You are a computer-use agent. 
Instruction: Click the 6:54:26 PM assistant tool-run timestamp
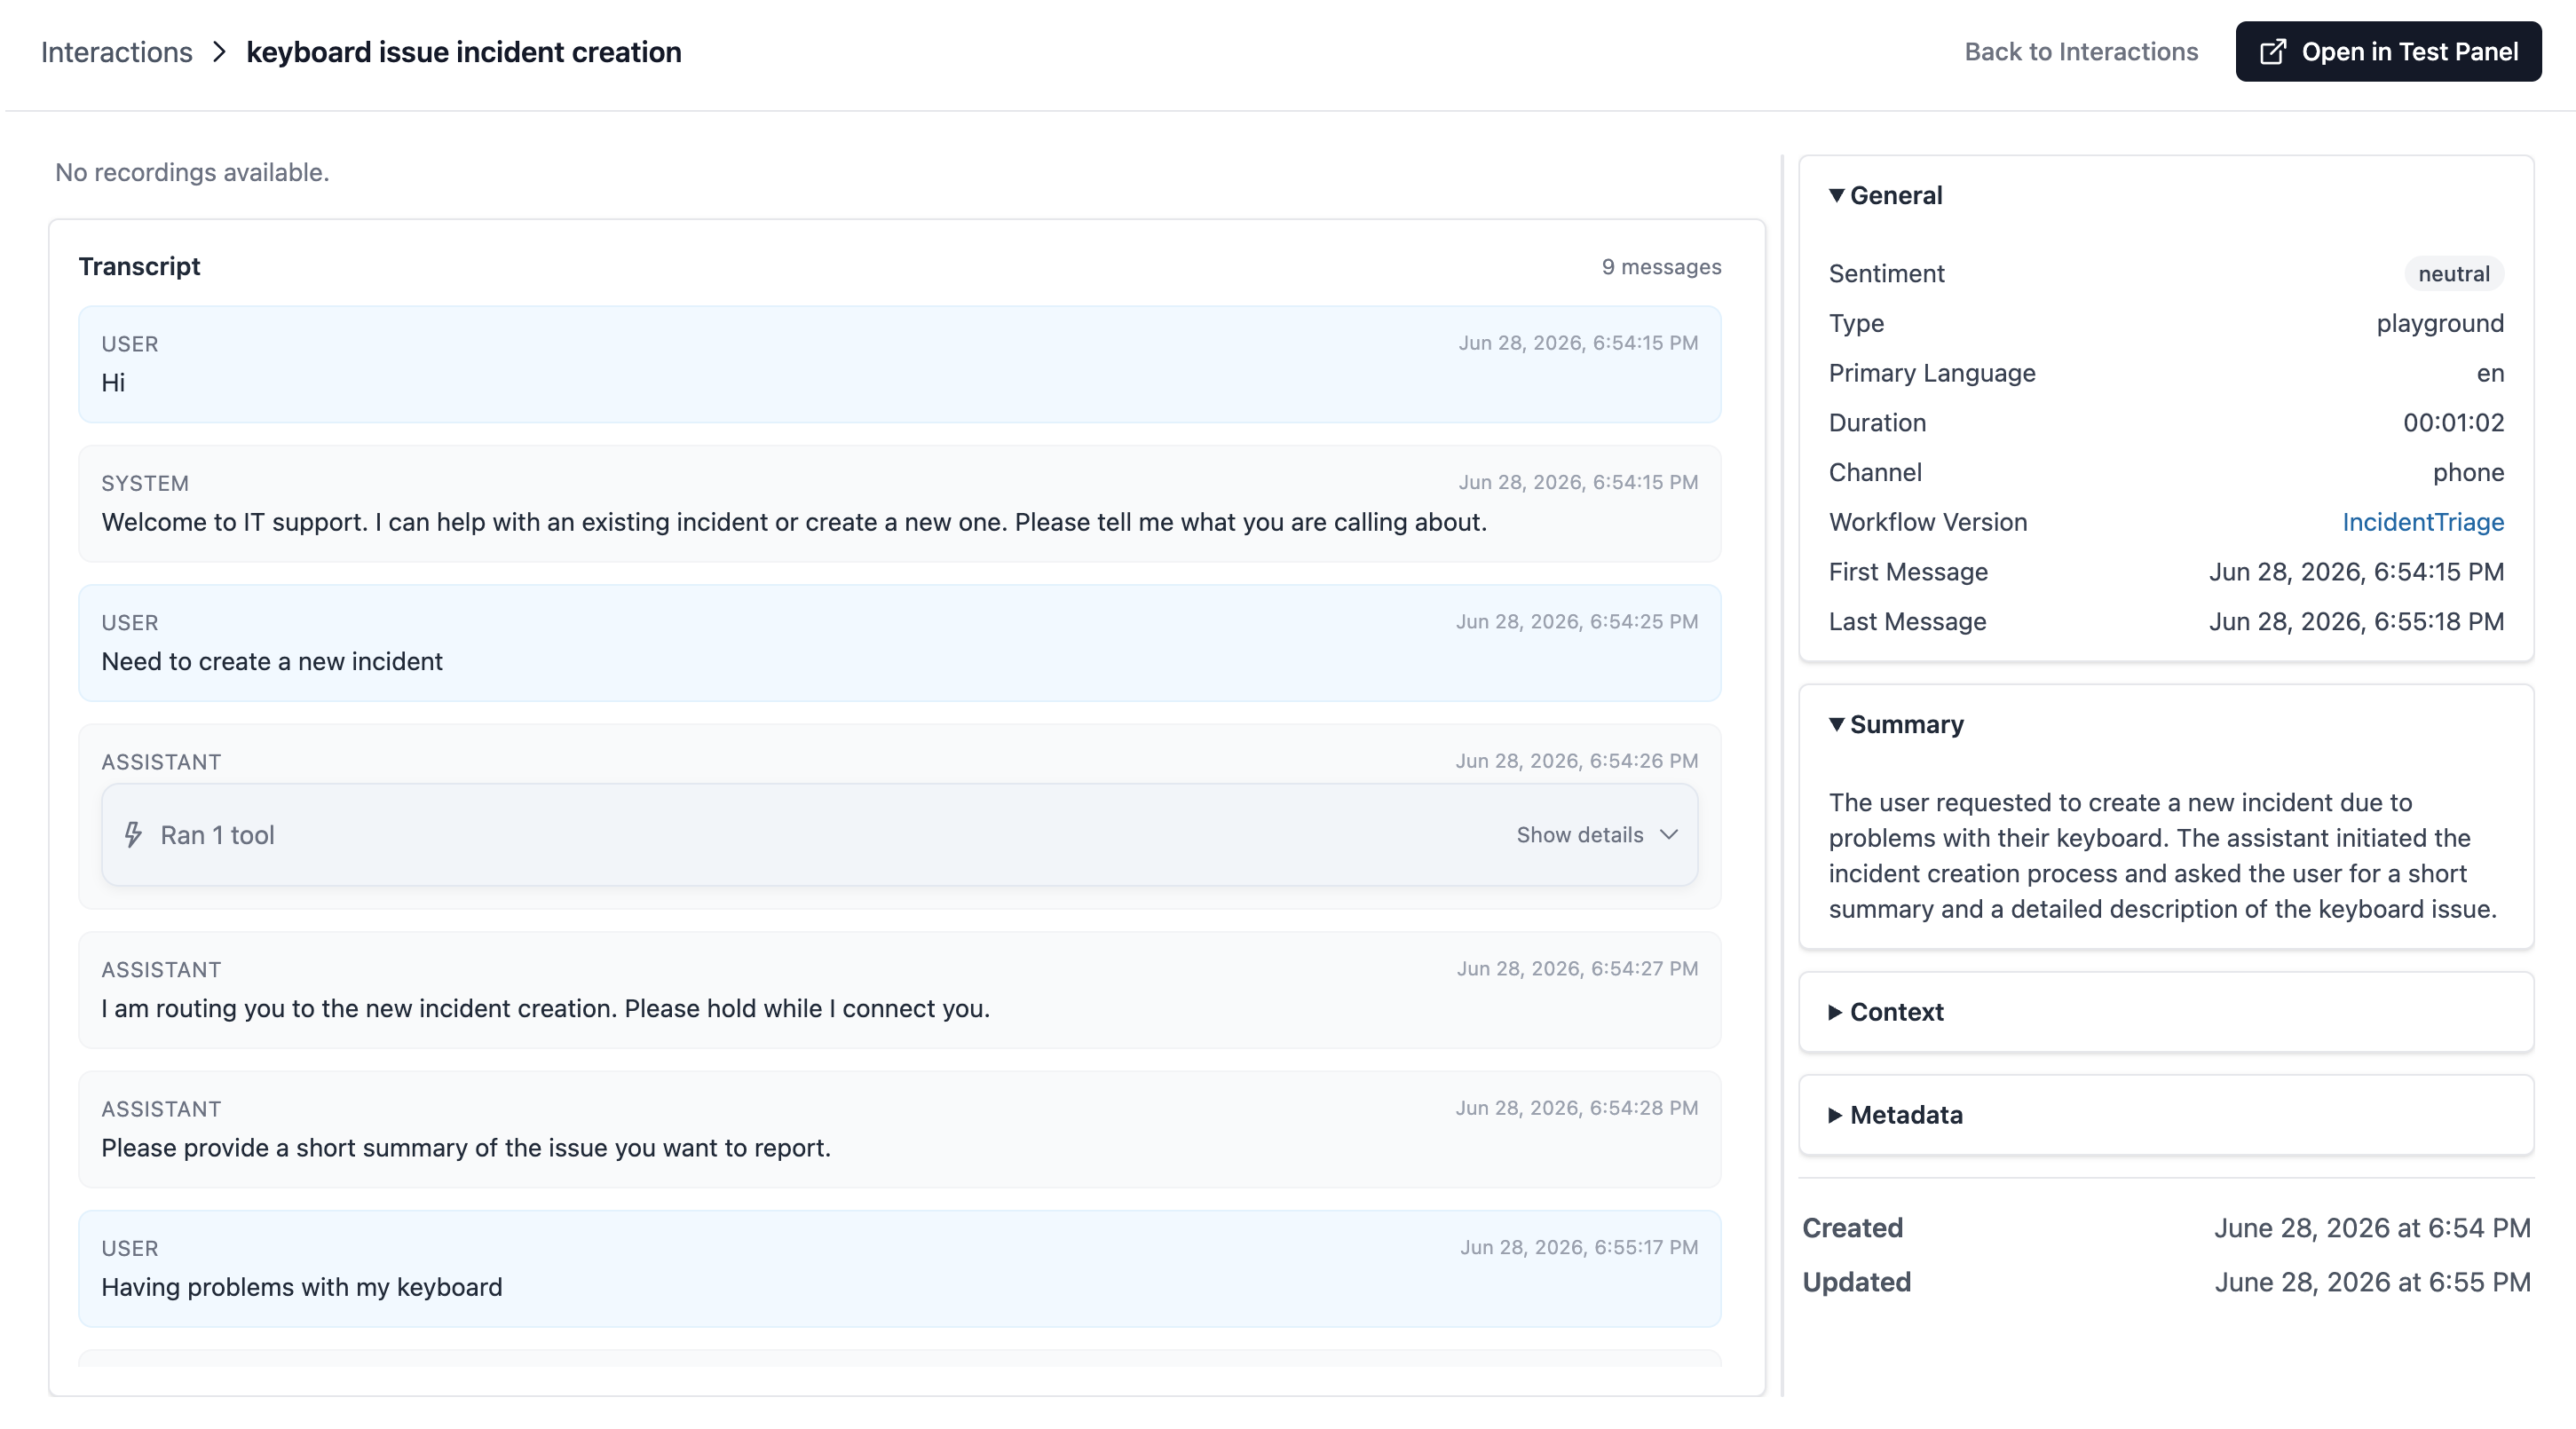[1577, 761]
